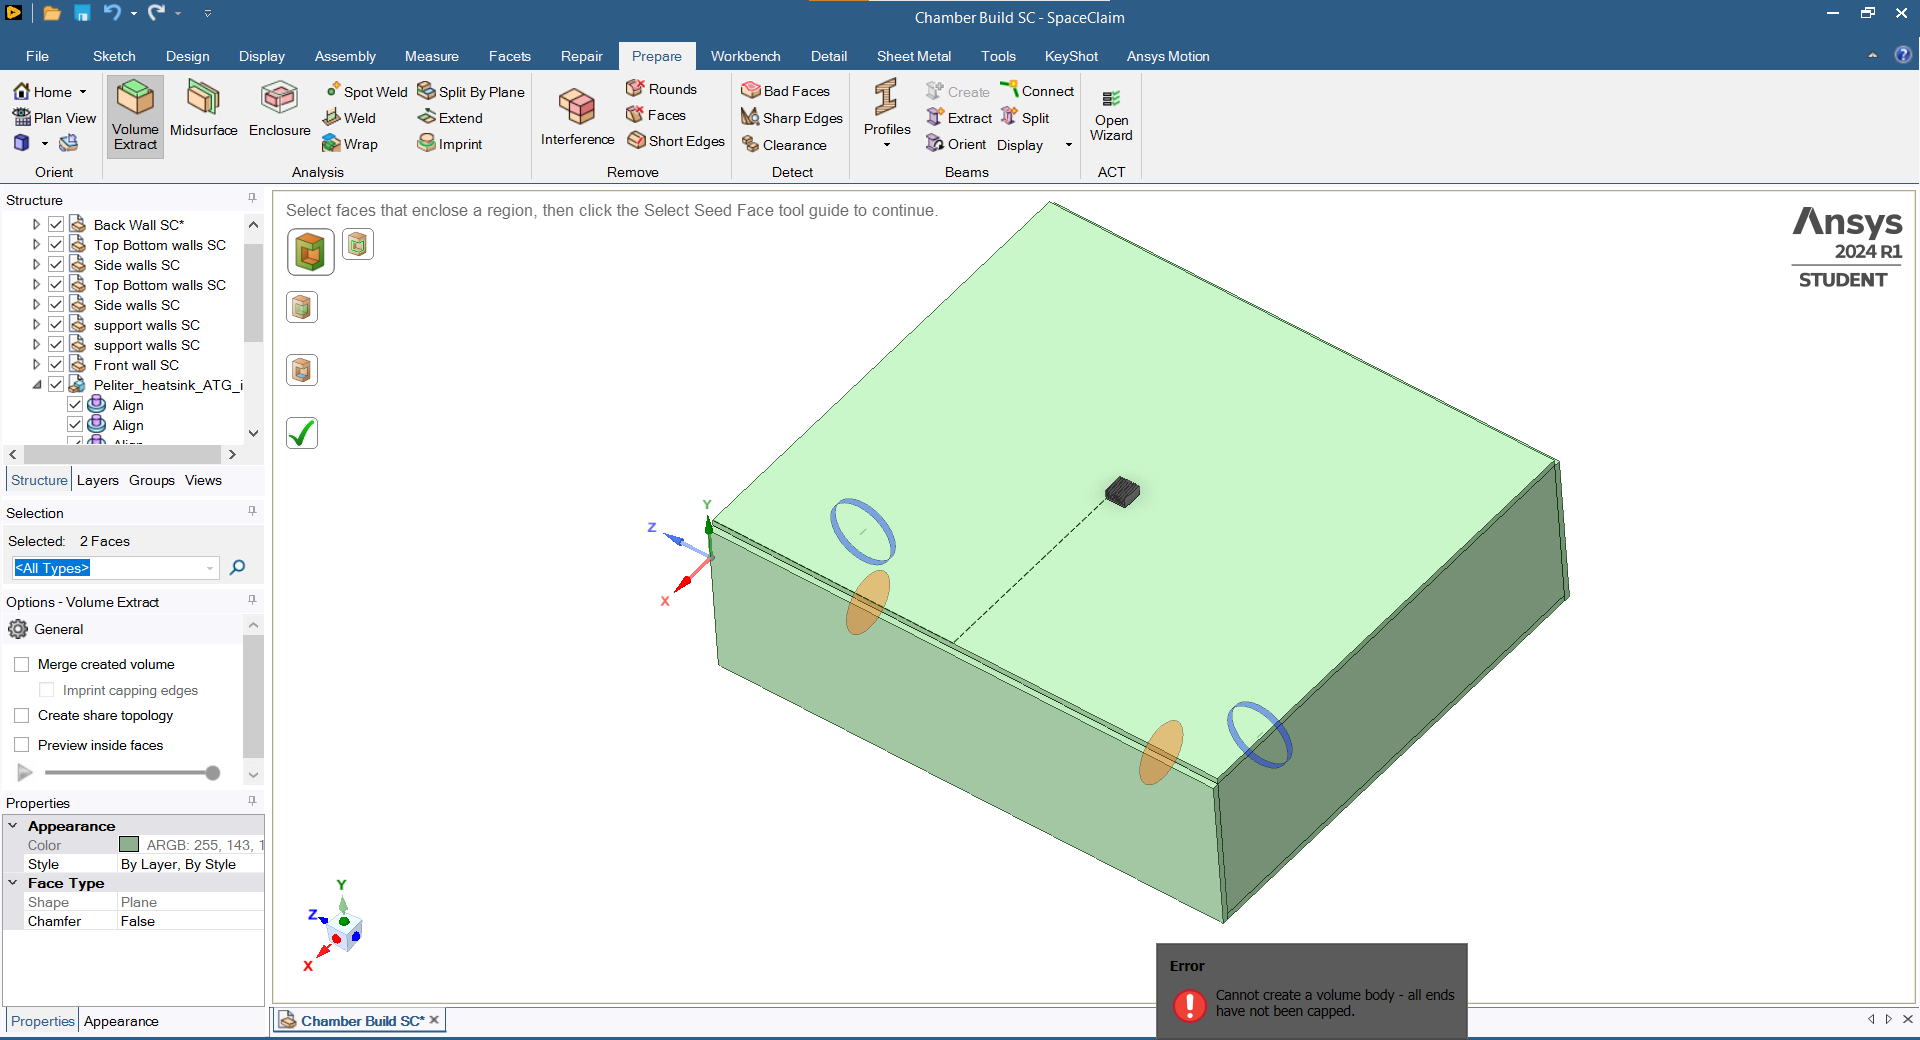The width and height of the screenshot is (1920, 1040).
Task: Click the Sharp Edges button
Action: pos(792,118)
